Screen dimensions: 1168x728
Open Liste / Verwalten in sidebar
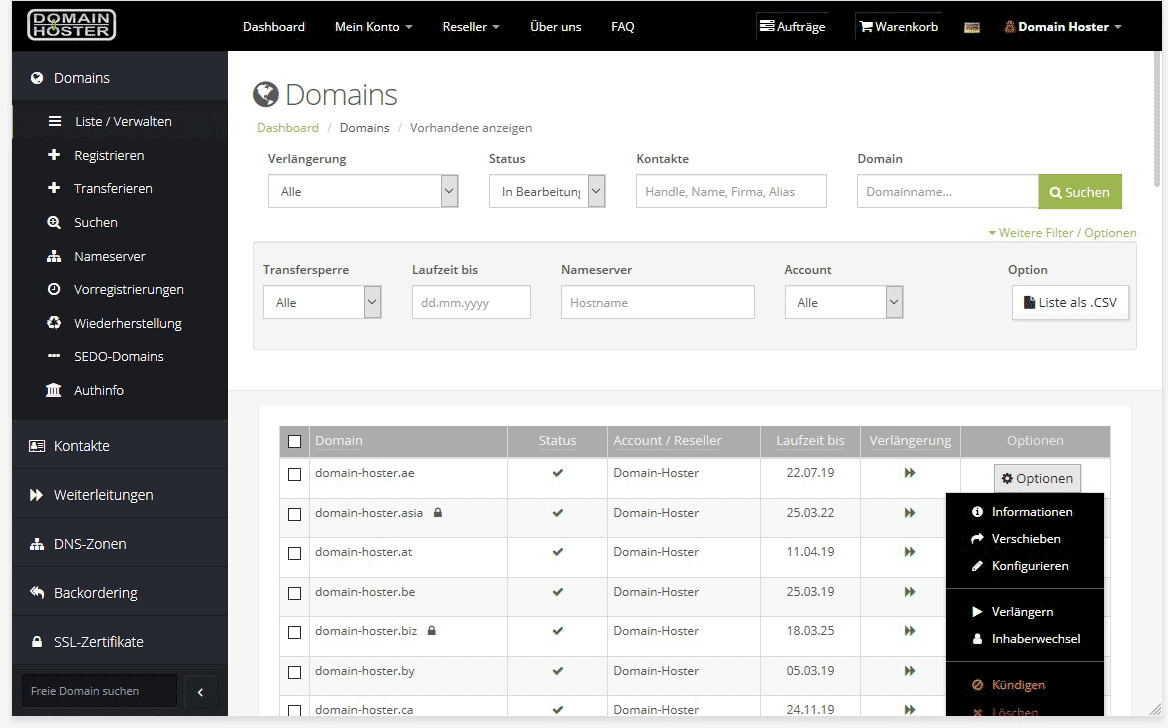[x=120, y=121]
